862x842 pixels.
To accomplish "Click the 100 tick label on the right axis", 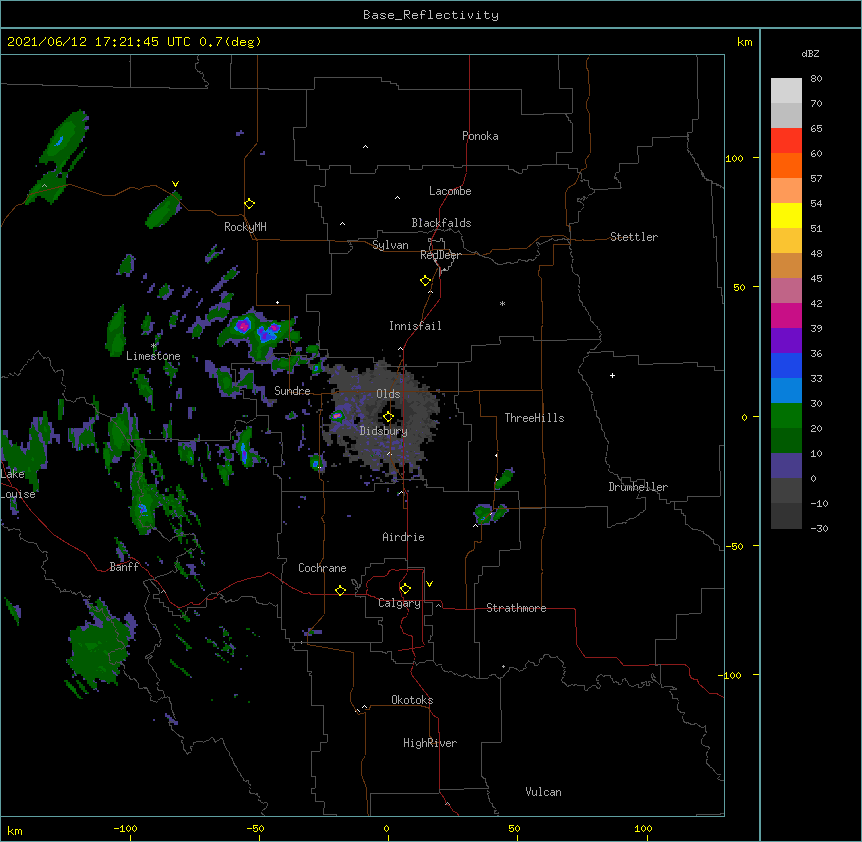I will (x=734, y=158).
